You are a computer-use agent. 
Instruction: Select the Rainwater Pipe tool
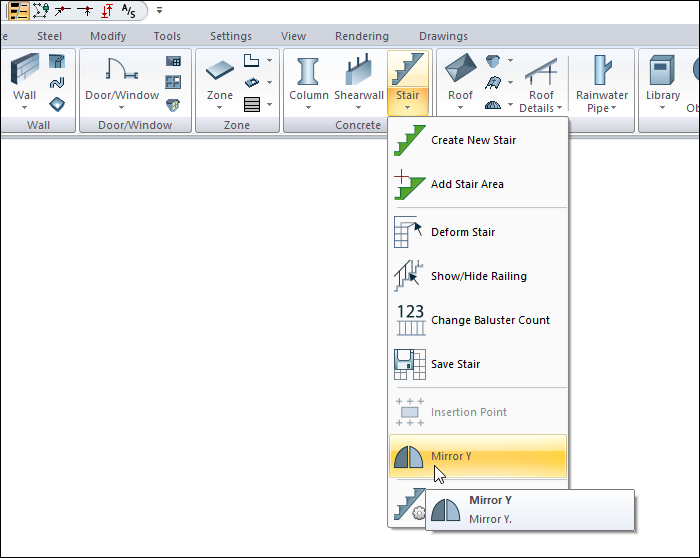(x=602, y=72)
